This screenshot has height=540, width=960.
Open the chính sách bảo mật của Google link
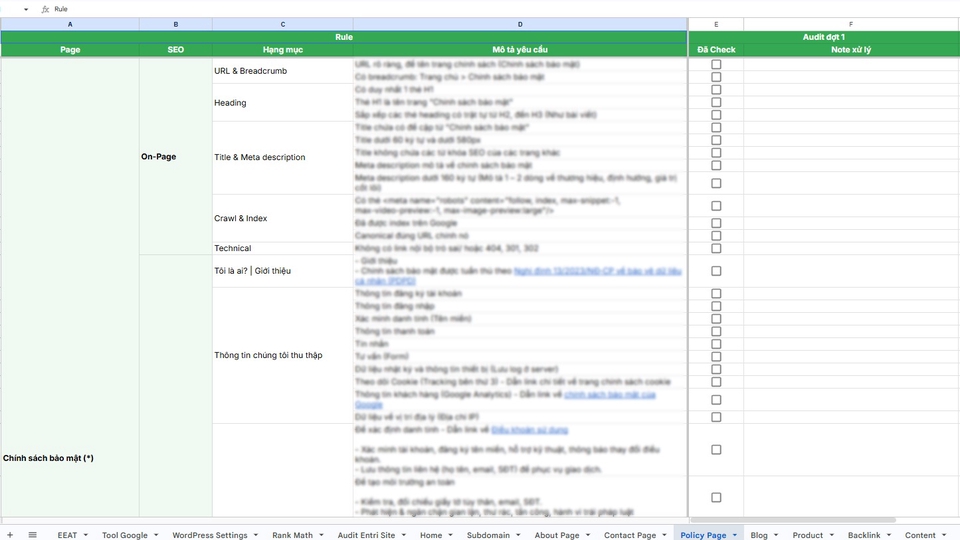(610, 395)
